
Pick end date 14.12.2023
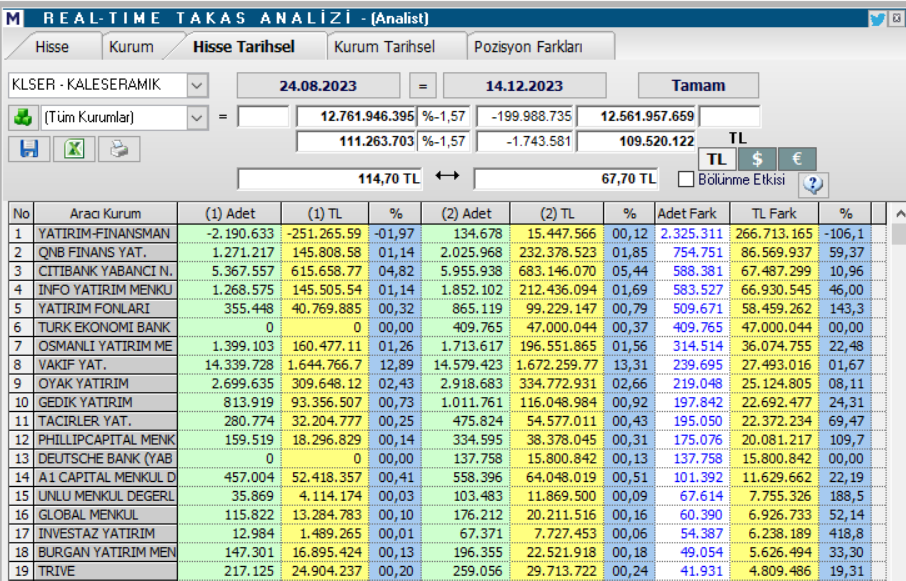coord(524,85)
